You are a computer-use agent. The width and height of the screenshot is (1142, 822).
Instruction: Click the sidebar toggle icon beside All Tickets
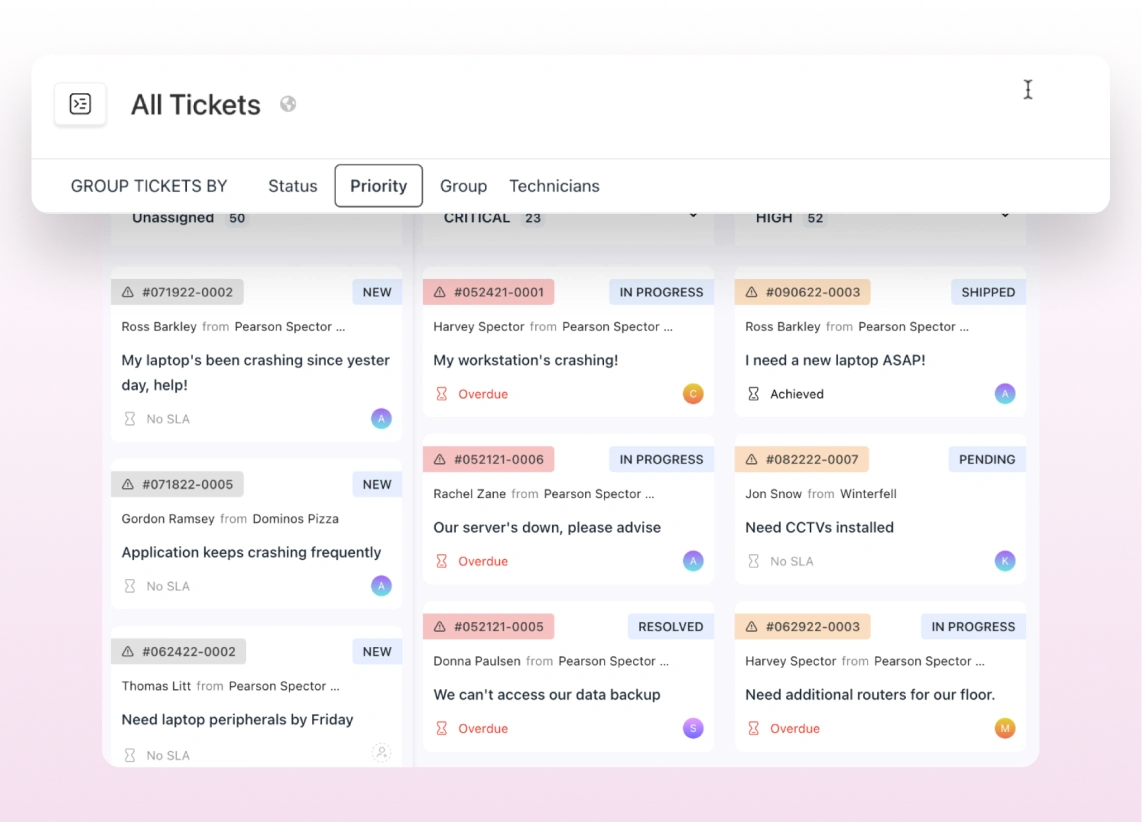80,104
